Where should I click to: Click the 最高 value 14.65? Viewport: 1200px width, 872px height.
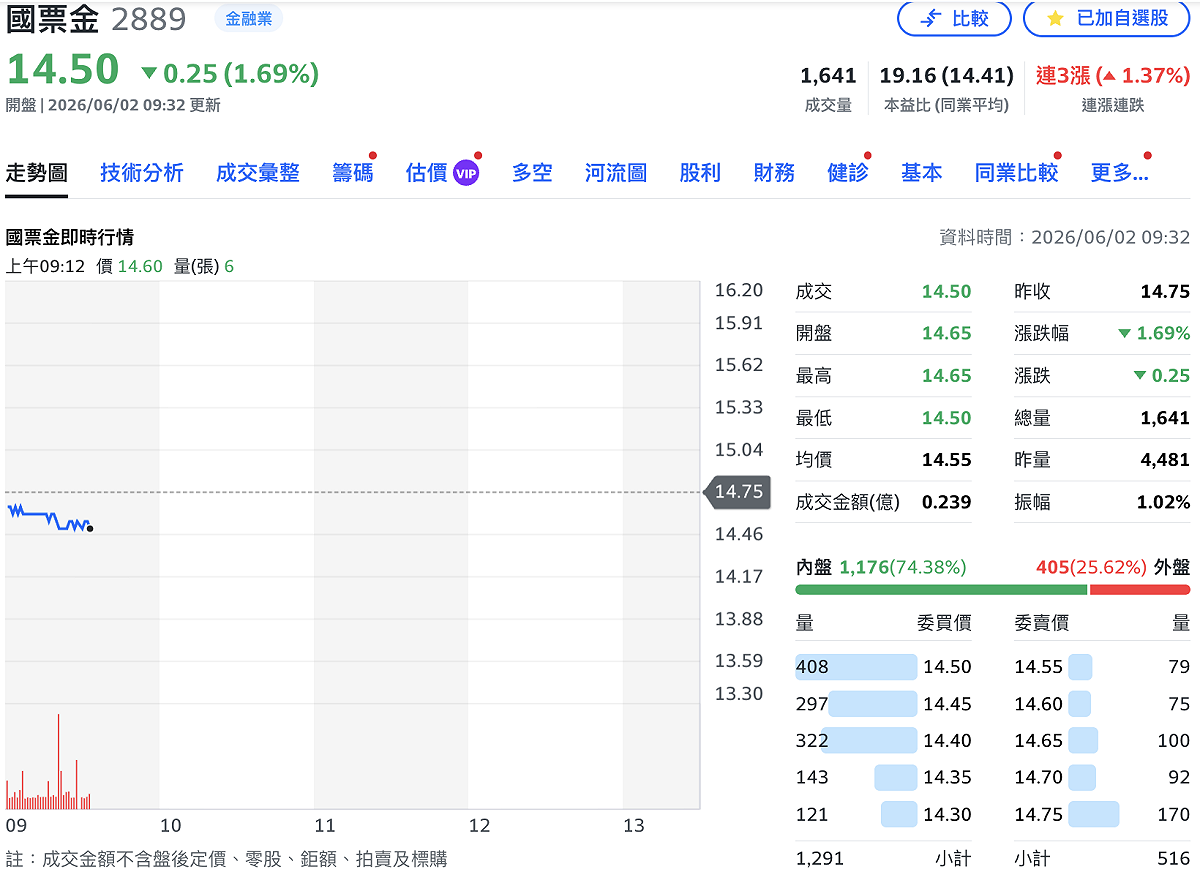pyautogui.click(x=946, y=376)
